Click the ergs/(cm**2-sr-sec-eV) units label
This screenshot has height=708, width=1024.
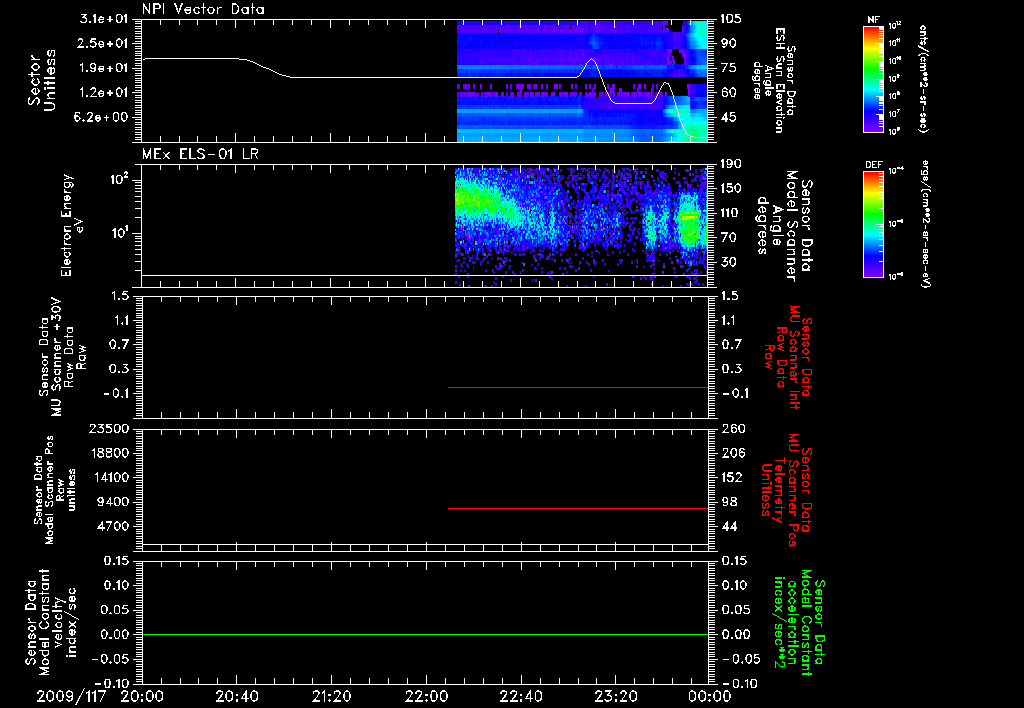pyautogui.click(x=925, y=224)
